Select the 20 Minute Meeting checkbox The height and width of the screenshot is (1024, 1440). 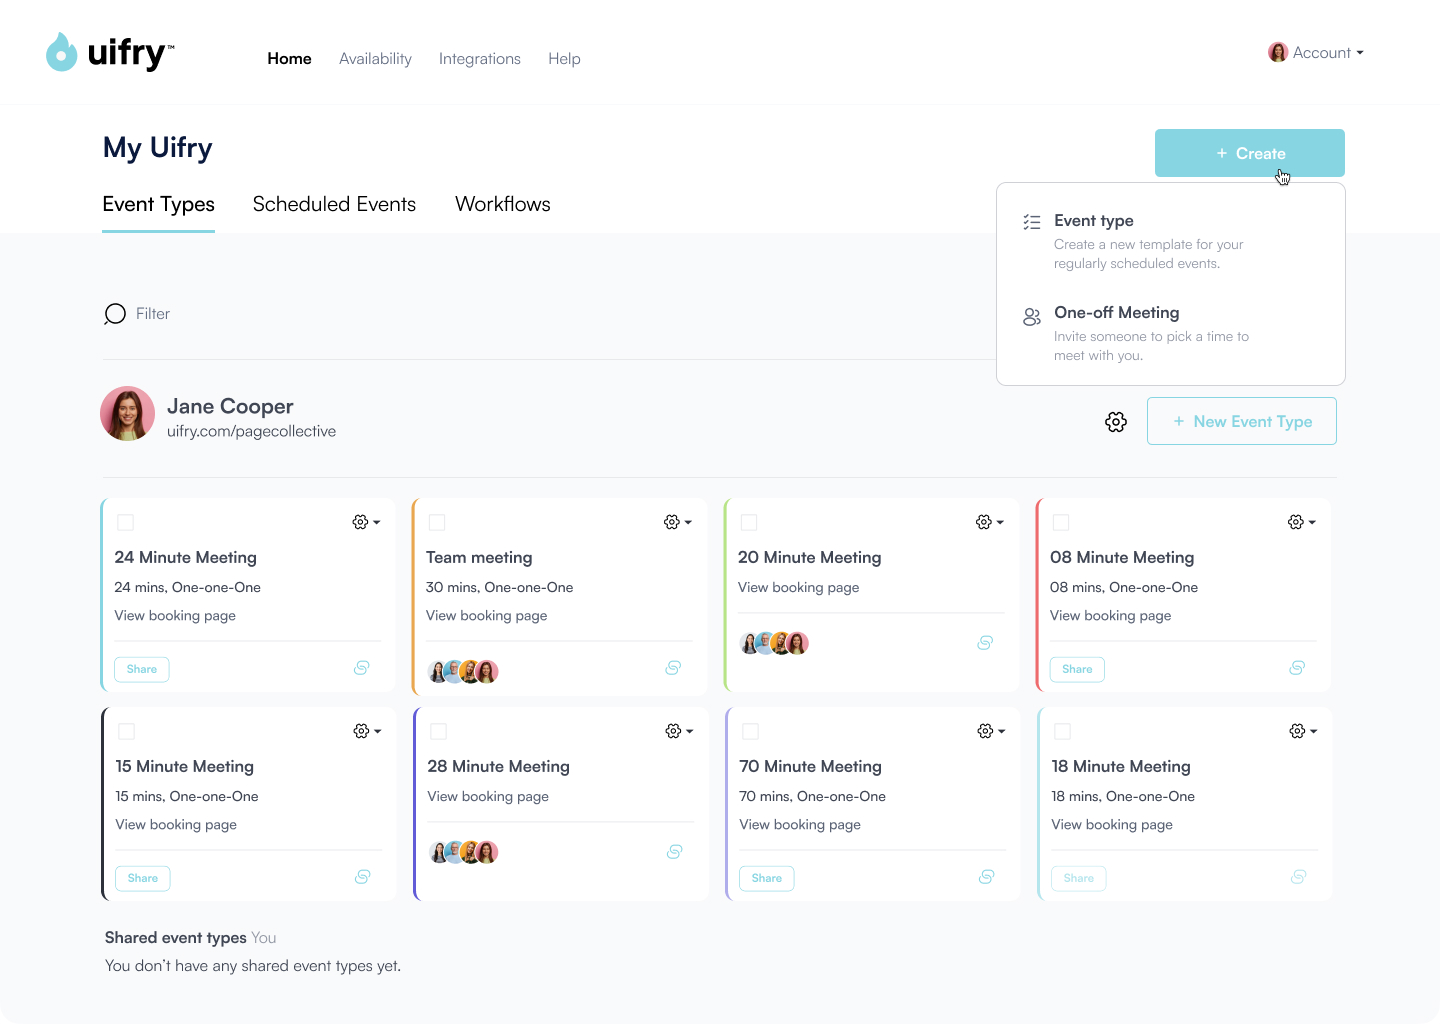(x=749, y=522)
